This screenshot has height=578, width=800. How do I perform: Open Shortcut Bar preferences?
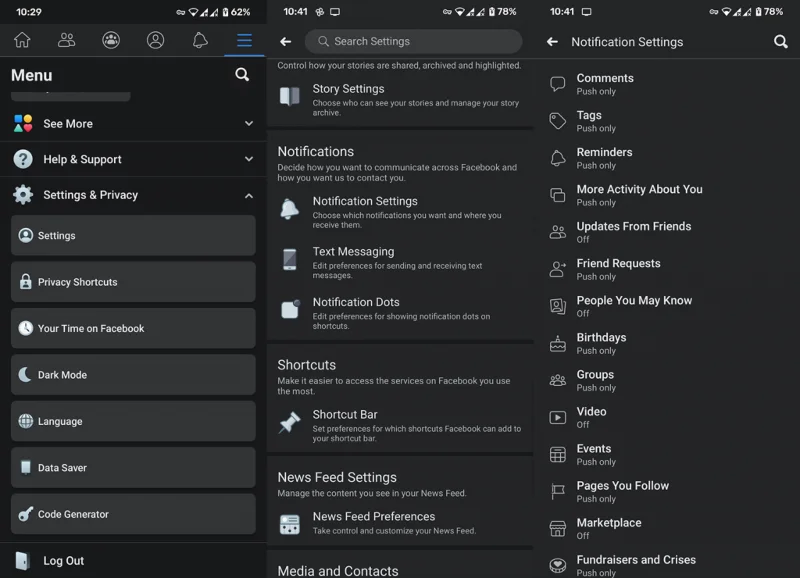(400, 425)
